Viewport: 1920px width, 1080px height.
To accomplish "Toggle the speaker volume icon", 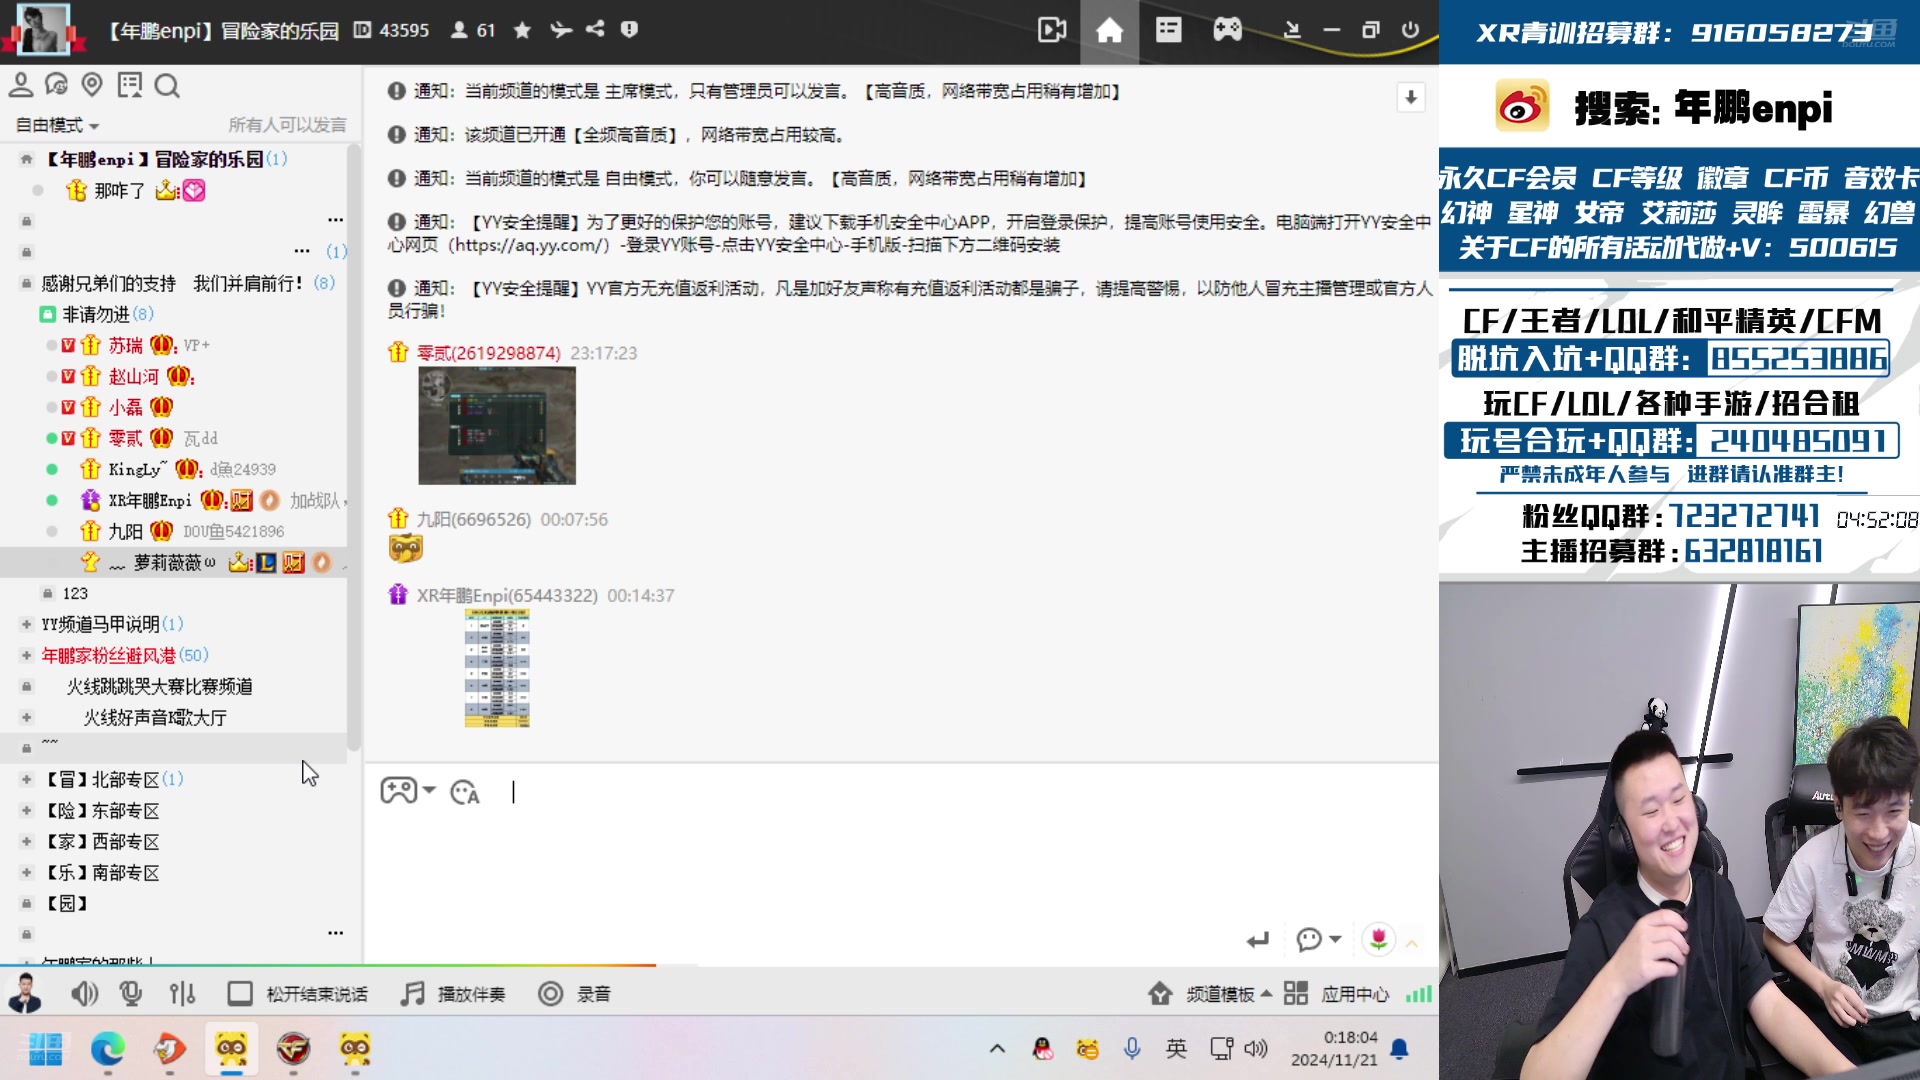I will [x=84, y=994].
